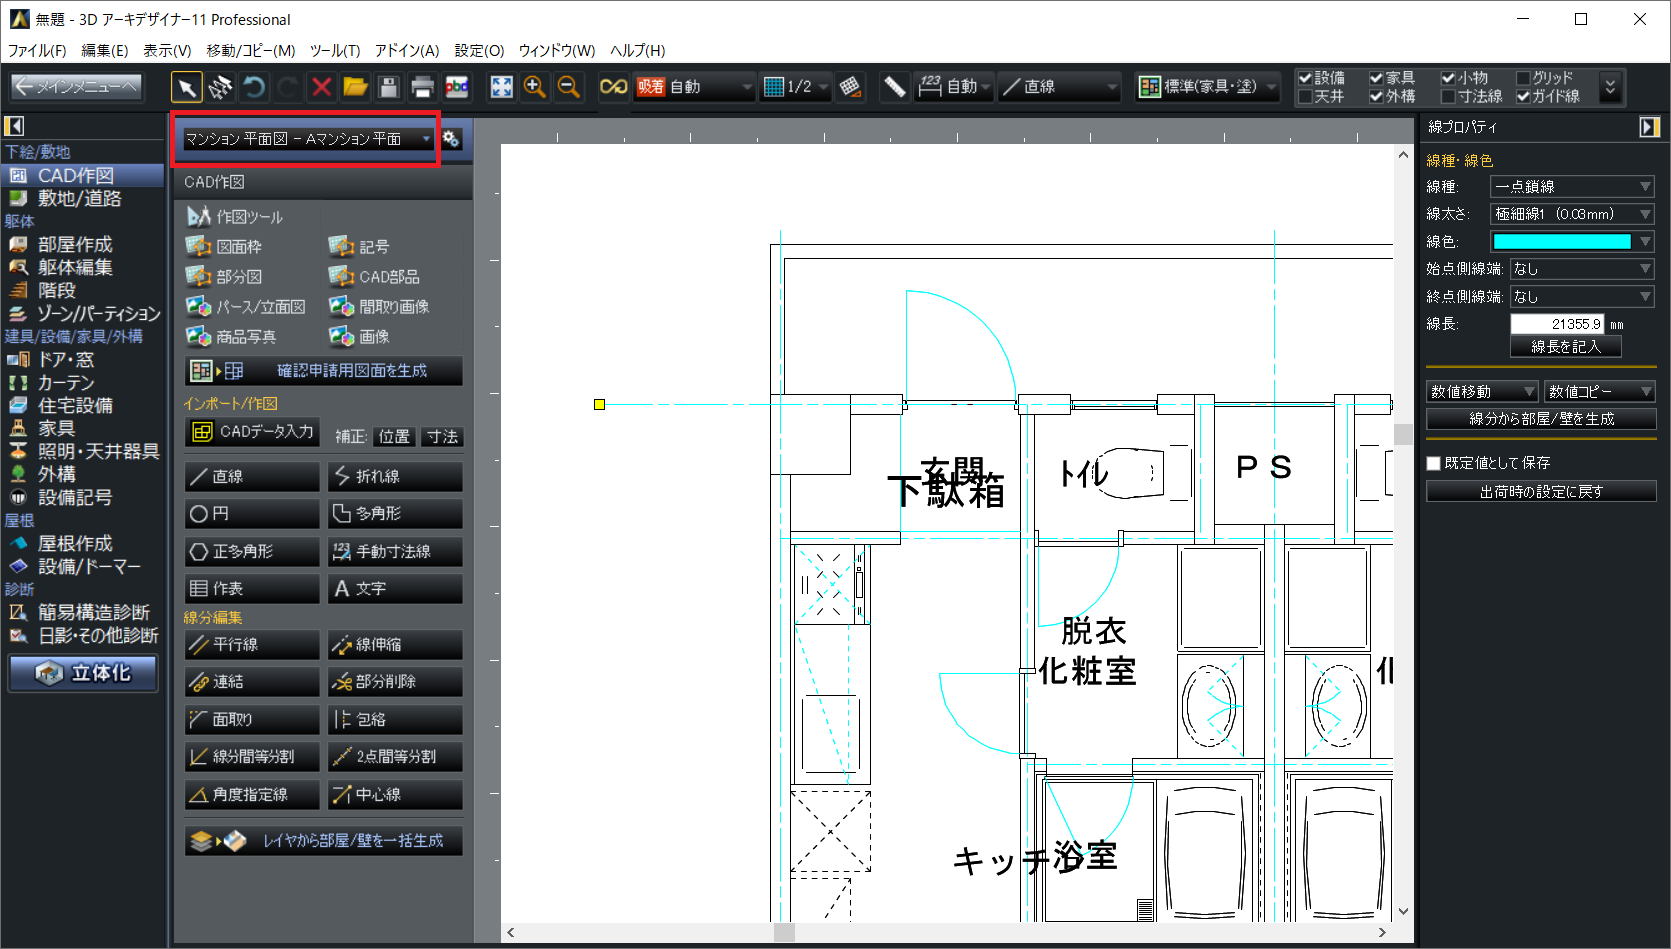Viewport: 1671px width, 949px height.
Task: Check 既定値として保存 checkbox
Action: click(x=1434, y=463)
